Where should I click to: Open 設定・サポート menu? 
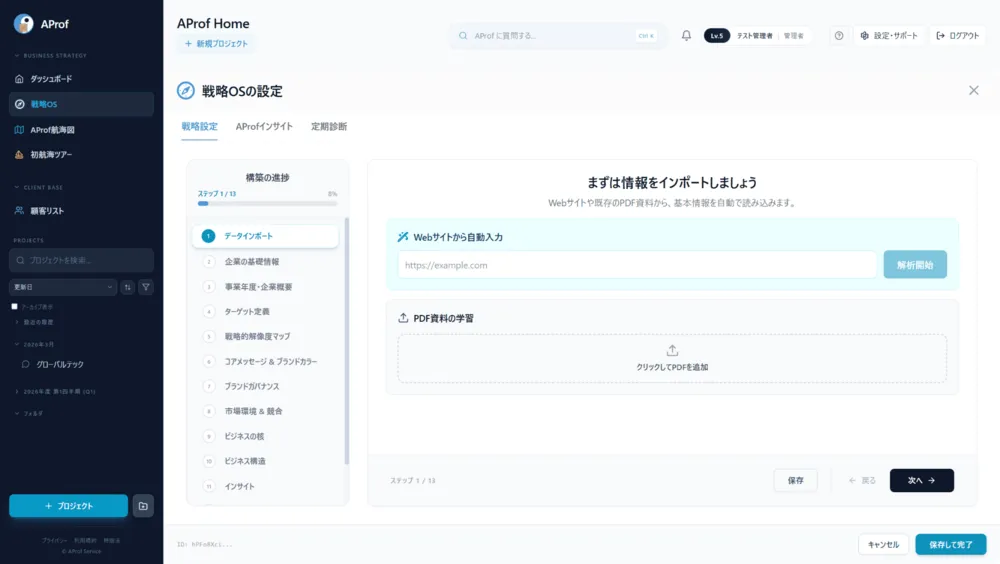889,36
